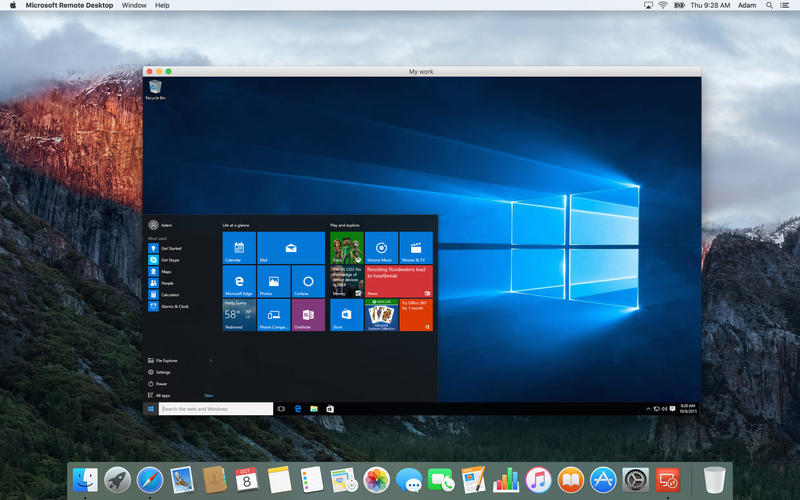Open the OneNote purple tile
The image size is (800, 500).
pyautogui.click(x=308, y=314)
